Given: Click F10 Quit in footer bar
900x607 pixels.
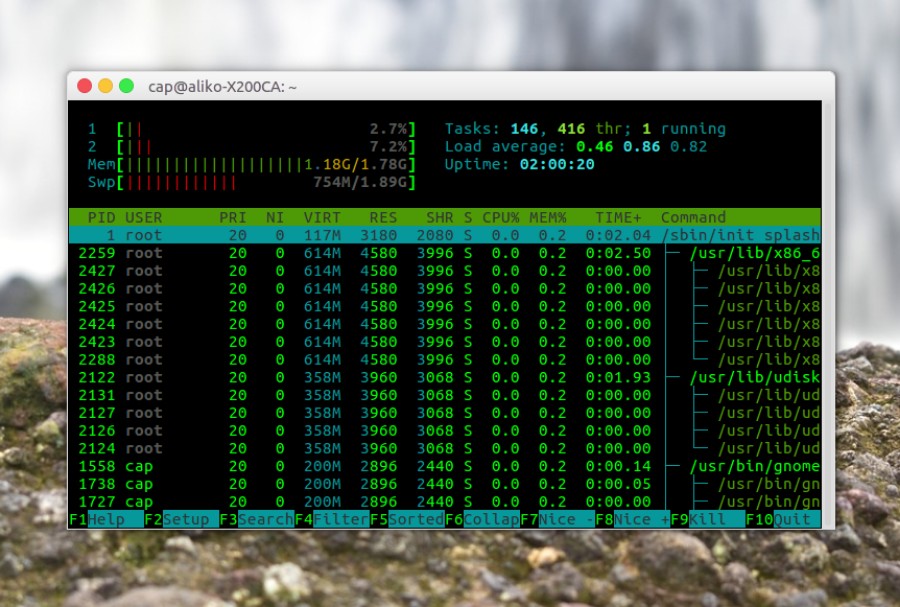Looking at the screenshot, I should point(783,520).
